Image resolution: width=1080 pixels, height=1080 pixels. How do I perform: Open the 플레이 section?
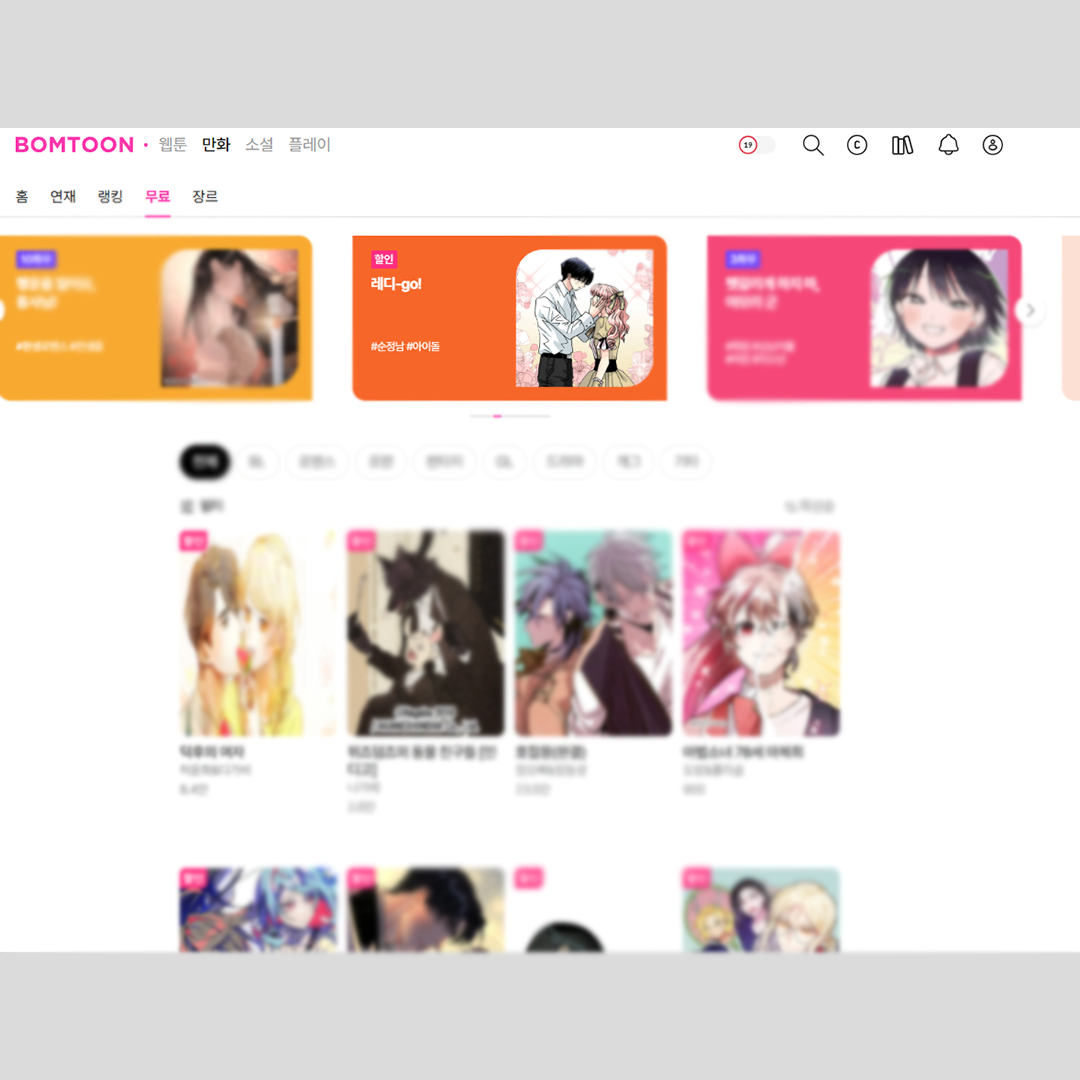point(309,145)
